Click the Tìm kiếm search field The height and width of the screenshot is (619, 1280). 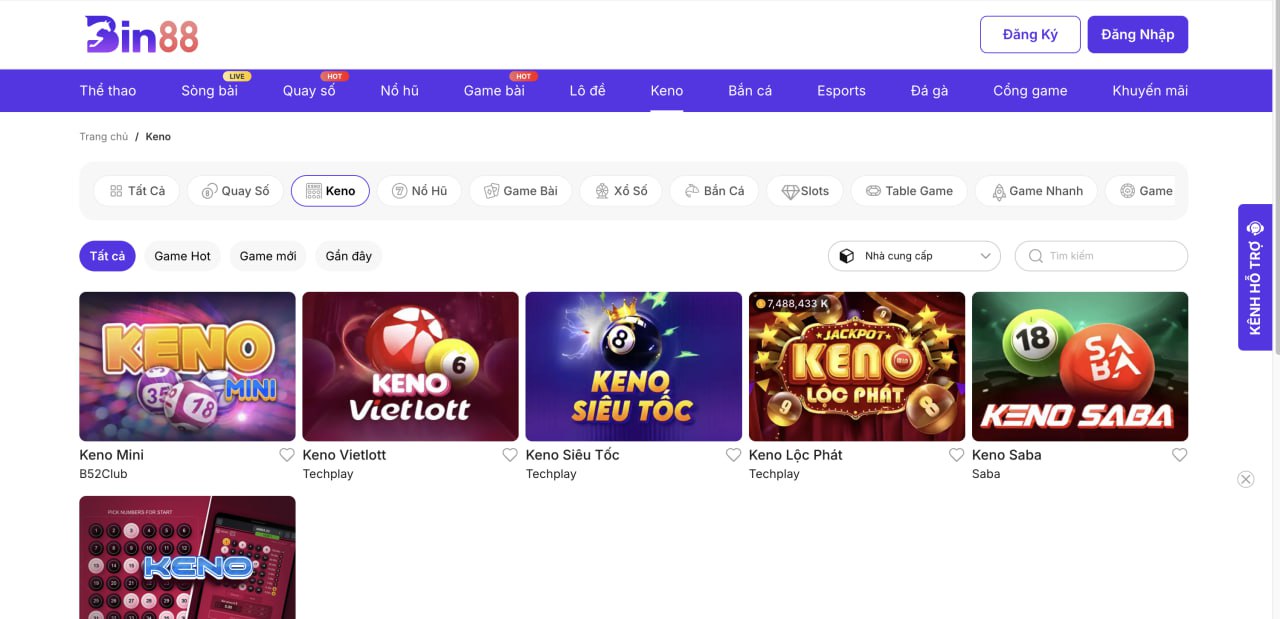(1110, 256)
